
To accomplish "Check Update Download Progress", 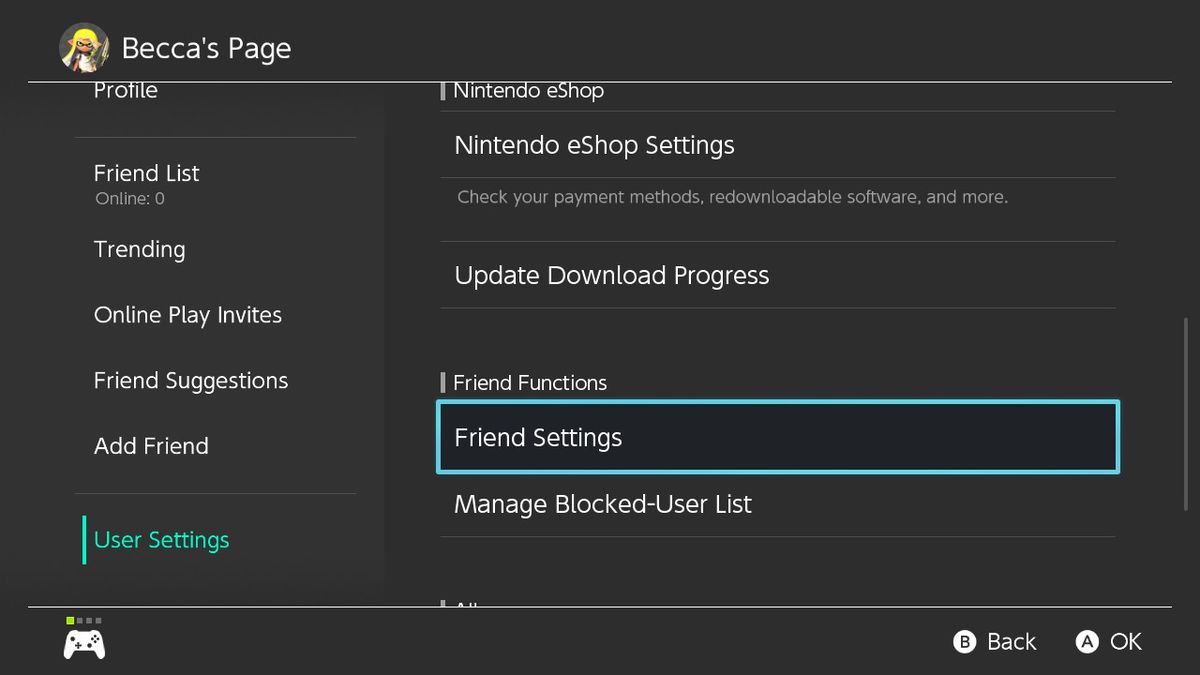I will (x=611, y=275).
